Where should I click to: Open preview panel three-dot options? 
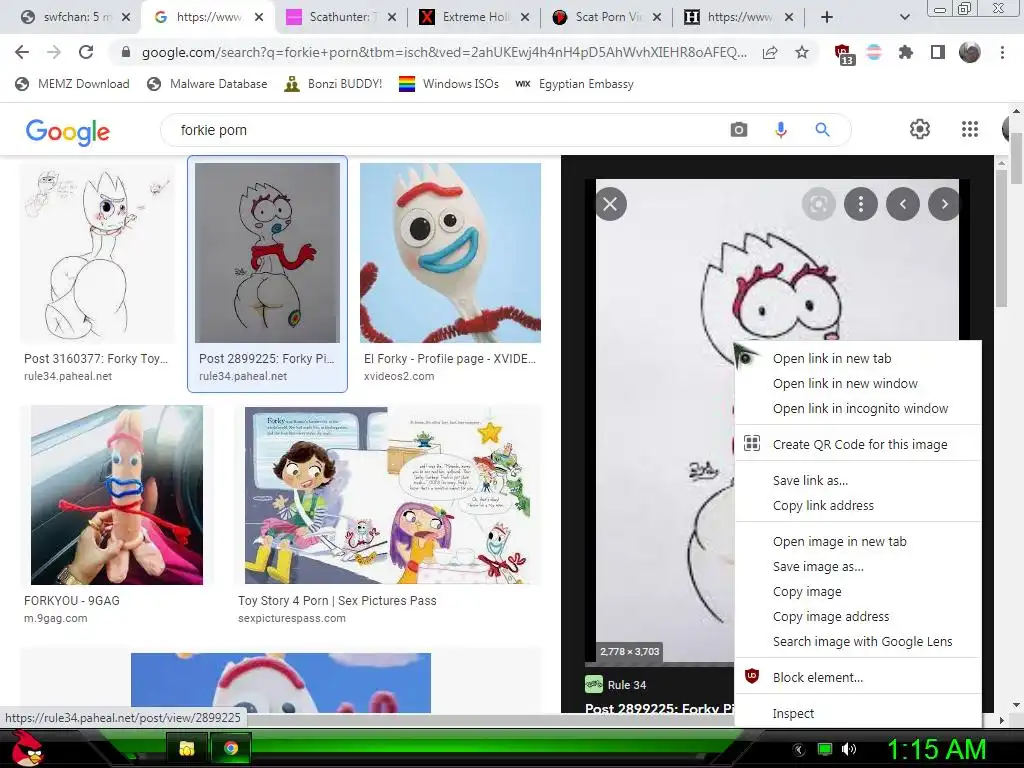point(861,204)
